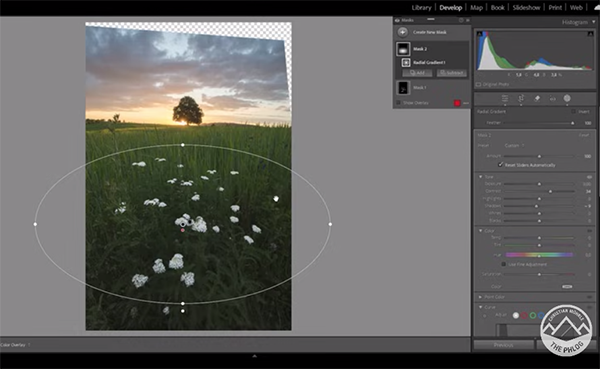
Task: Select the Red Eye correction tool icon
Action: tap(552, 98)
